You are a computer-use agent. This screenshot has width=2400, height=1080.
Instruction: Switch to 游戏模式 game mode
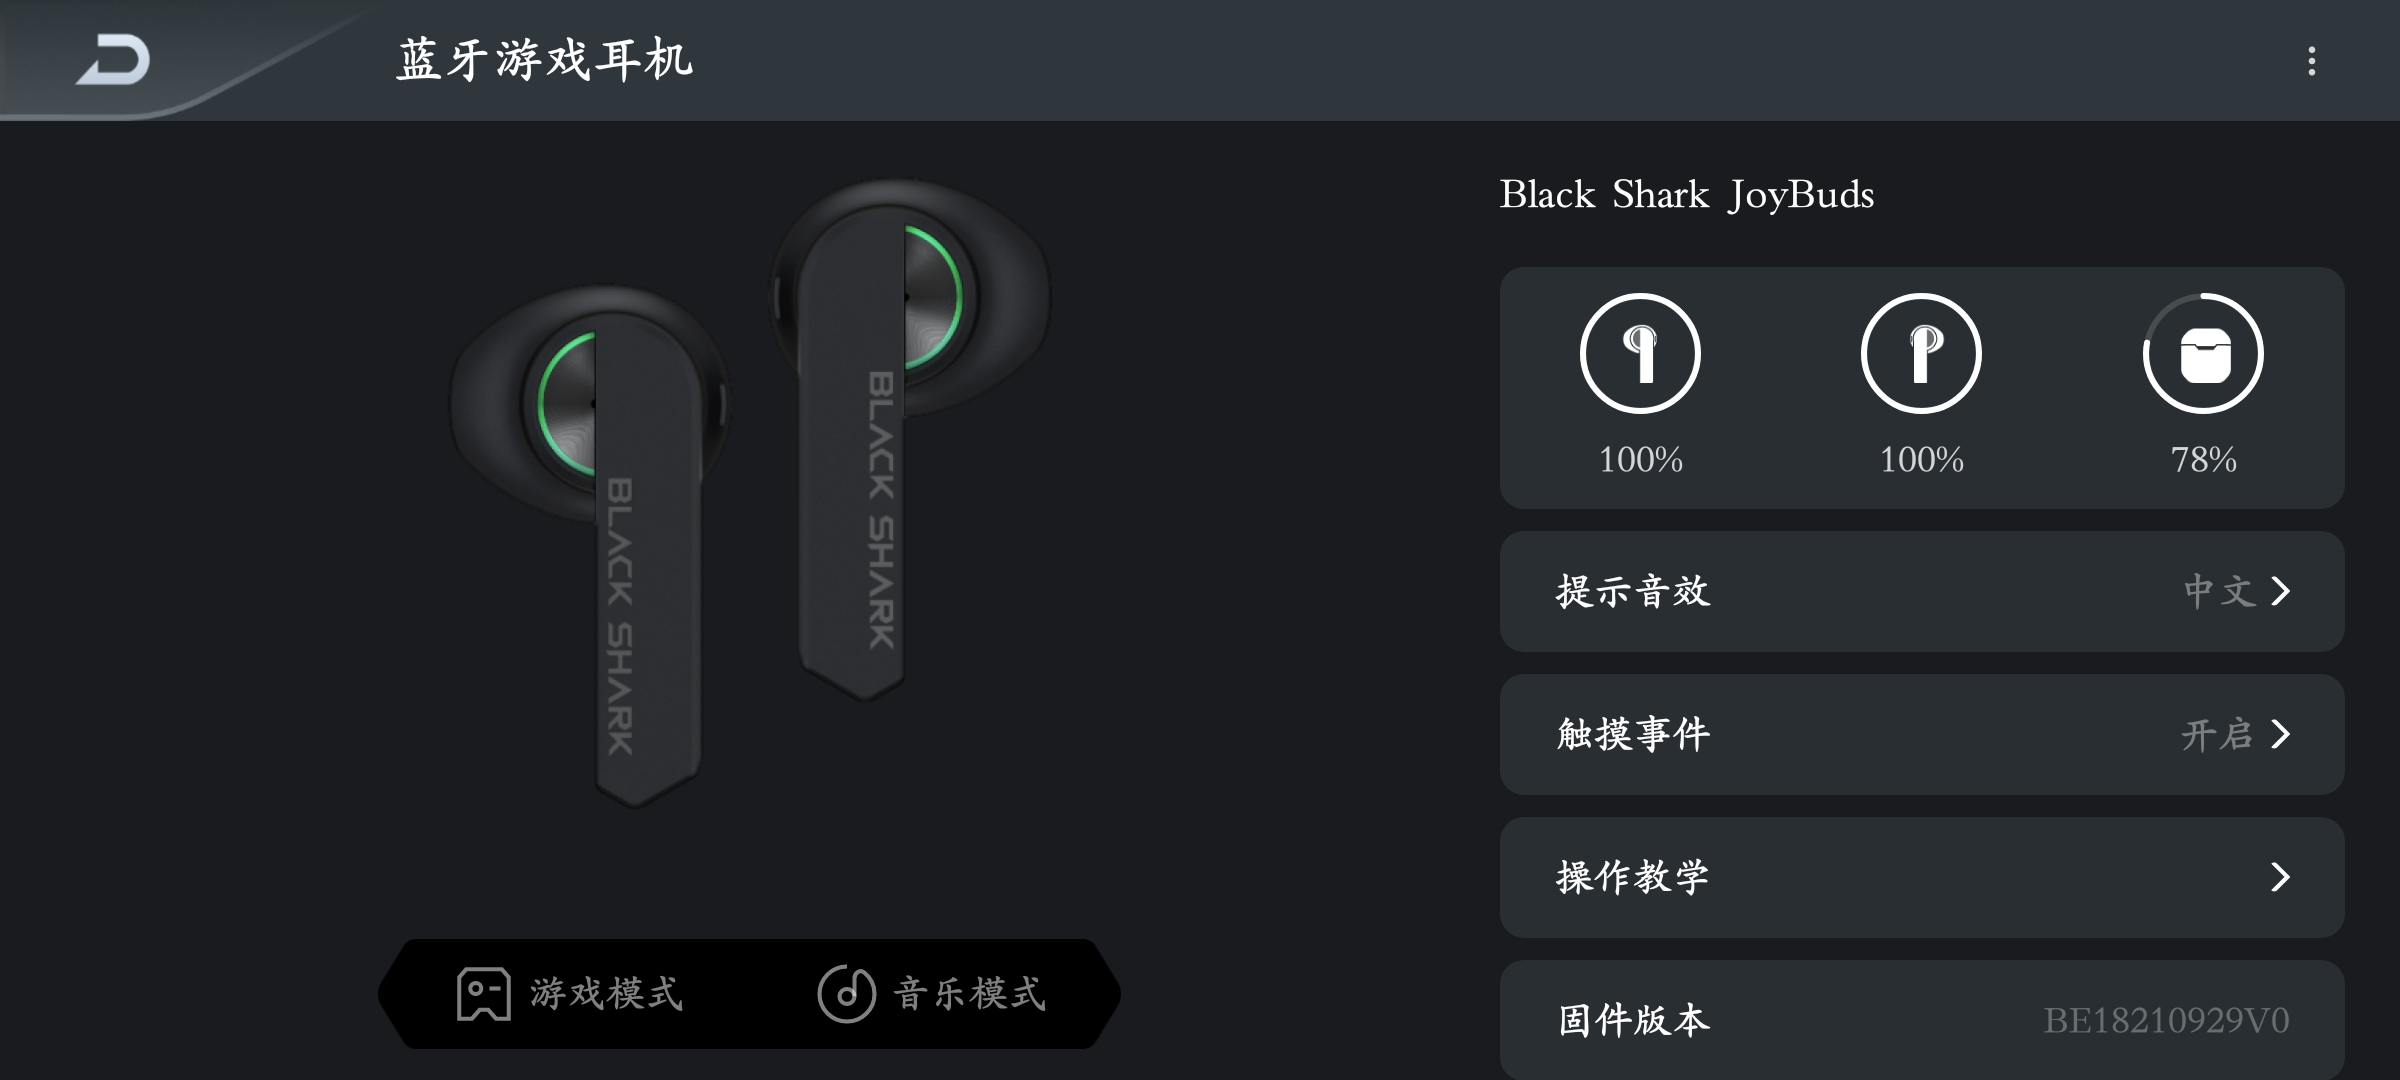(570, 994)
